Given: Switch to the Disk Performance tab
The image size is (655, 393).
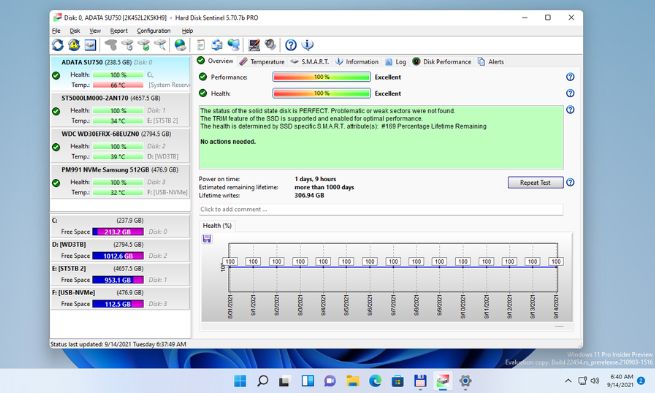Looking at the screenshot, I should click(x=442, y=61).
